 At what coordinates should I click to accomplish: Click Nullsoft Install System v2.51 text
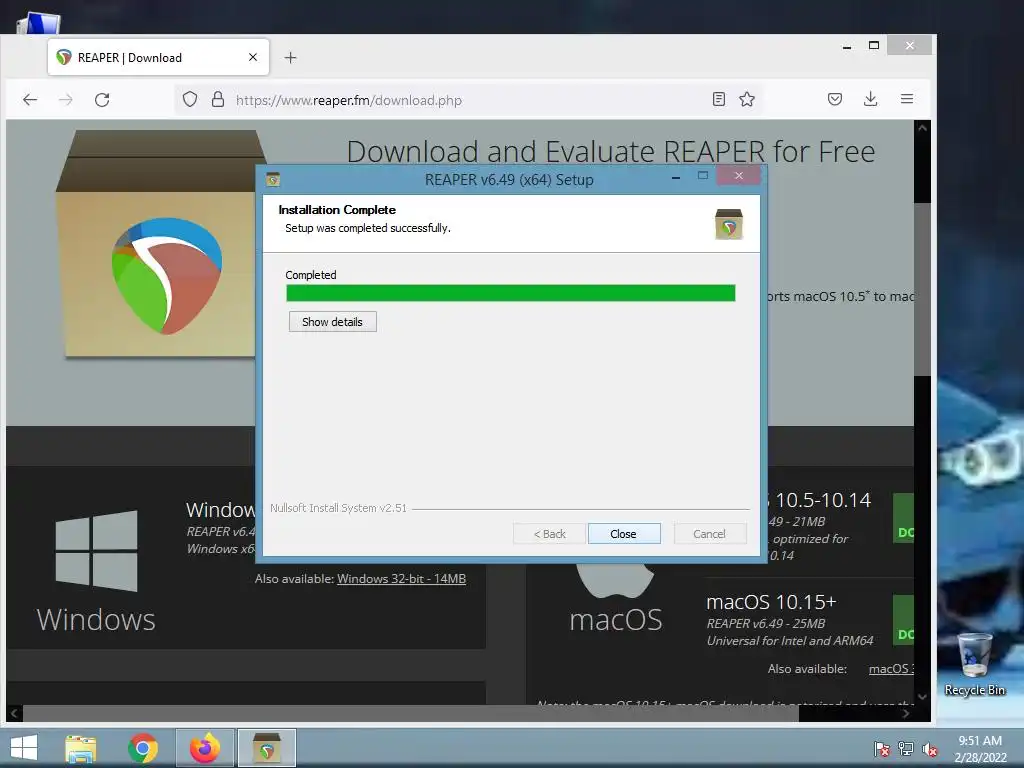pos(338,508)
